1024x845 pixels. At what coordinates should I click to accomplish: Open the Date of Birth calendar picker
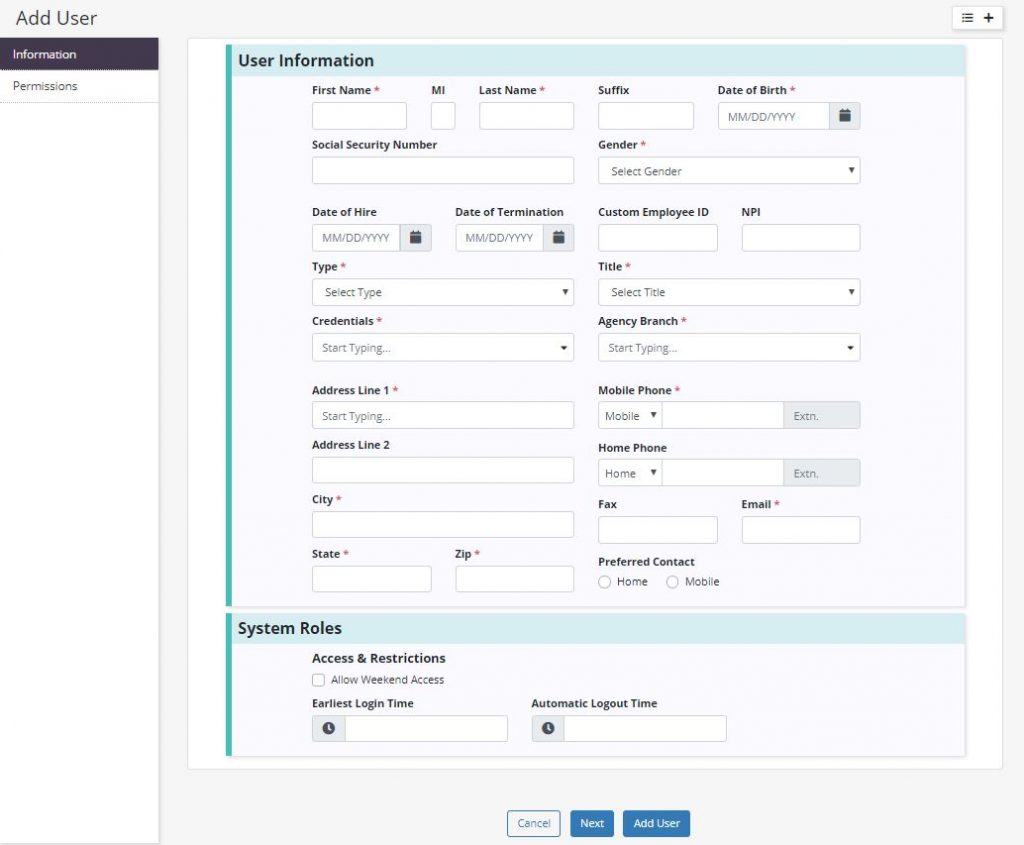click(x=844, y=116)
